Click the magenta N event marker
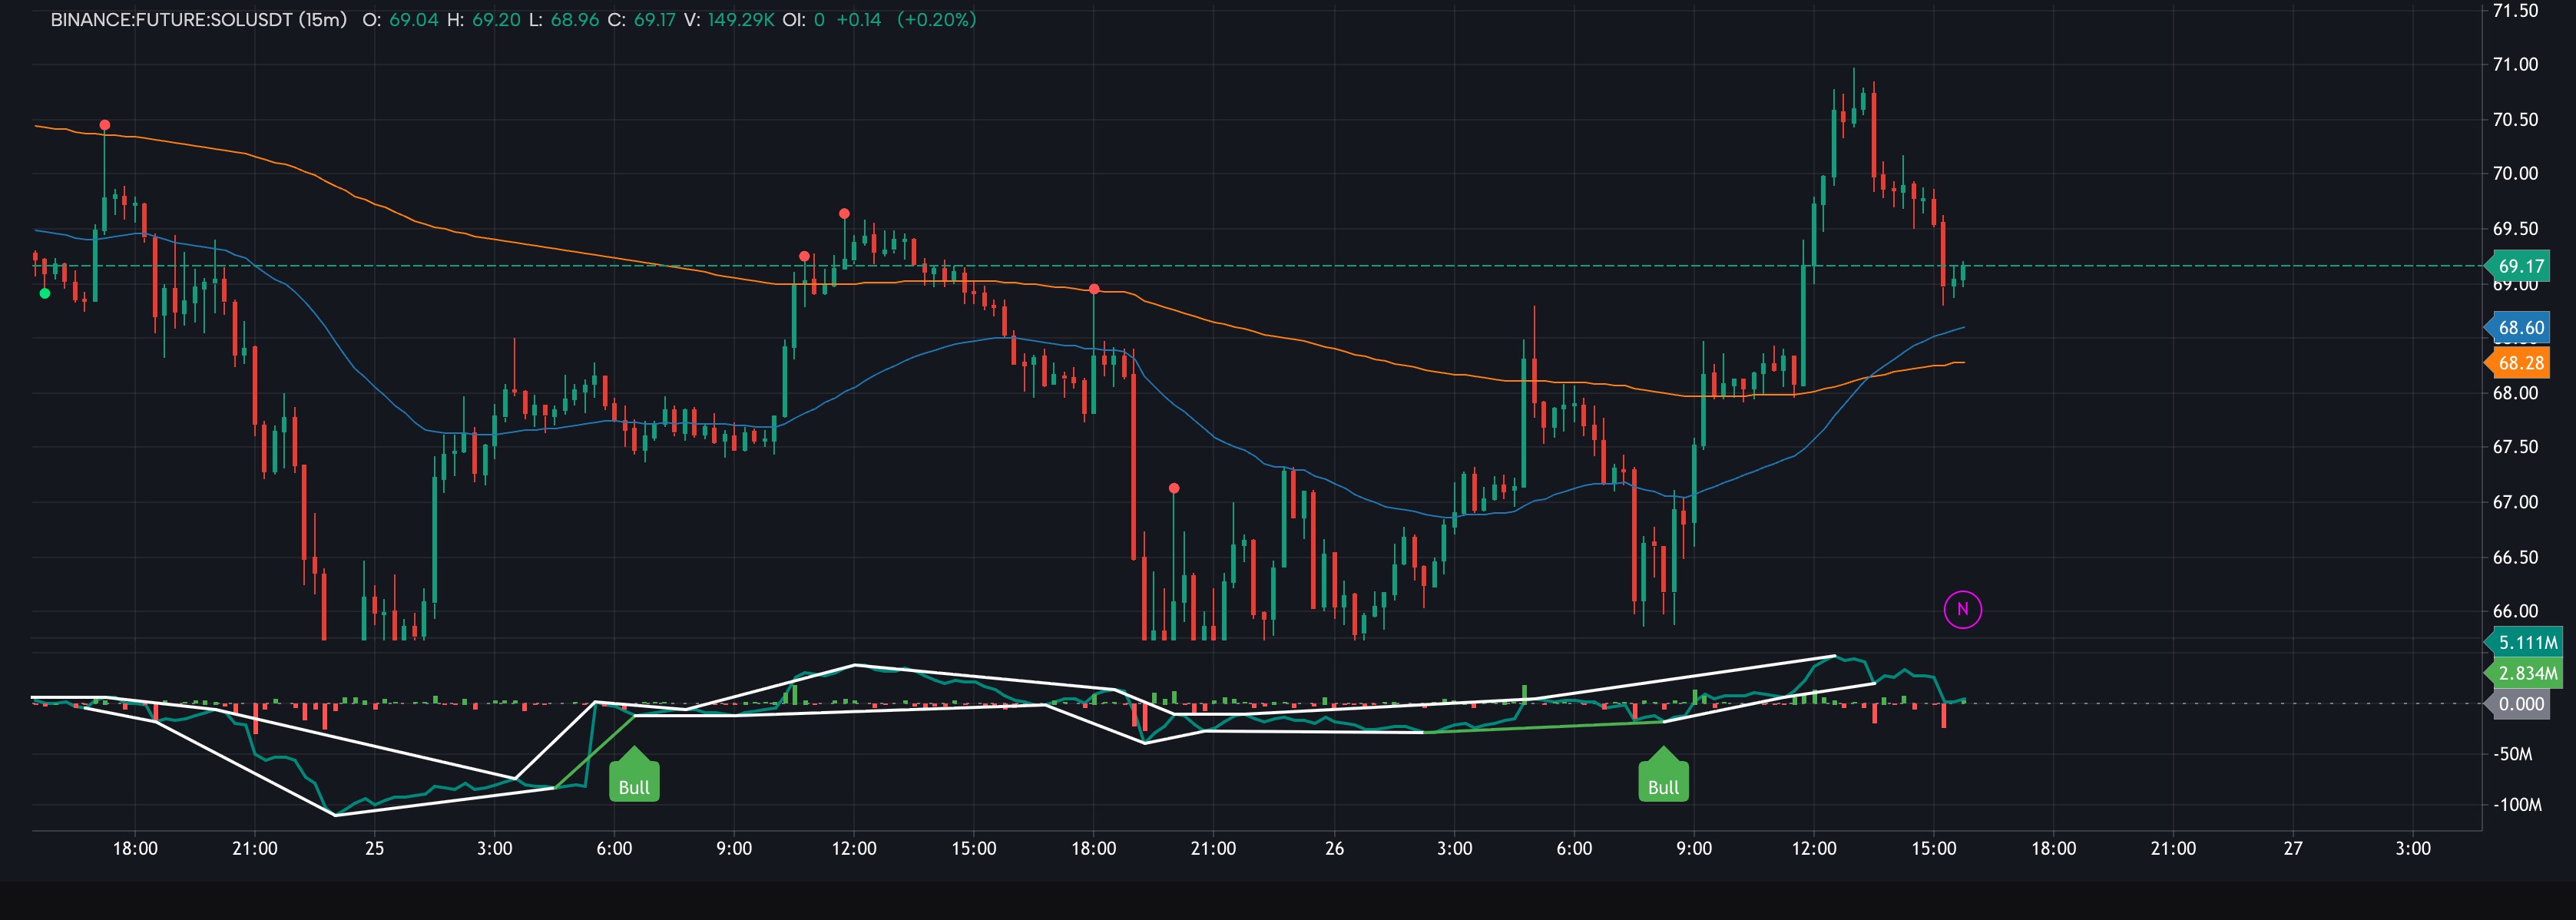 click(1962, 609)
